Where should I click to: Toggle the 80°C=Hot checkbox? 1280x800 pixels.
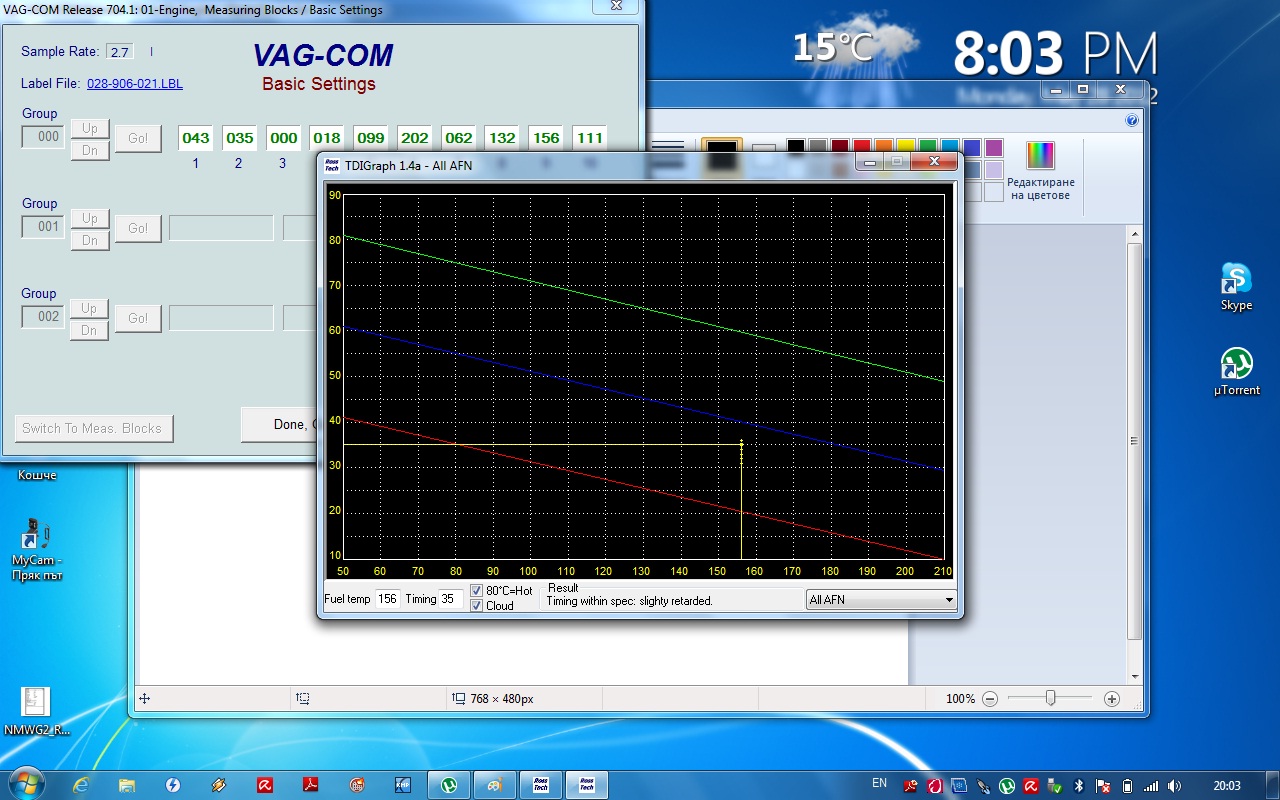click(477, 591)
